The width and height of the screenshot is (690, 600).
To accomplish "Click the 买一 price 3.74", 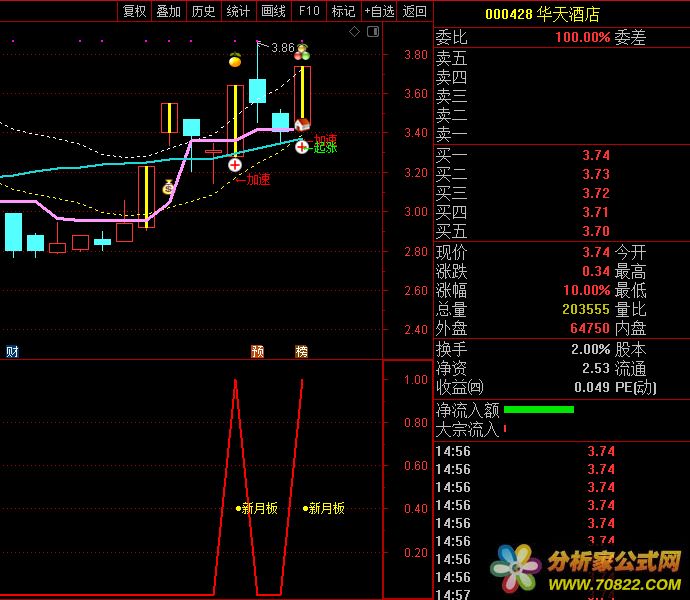I will click(596, 155).
